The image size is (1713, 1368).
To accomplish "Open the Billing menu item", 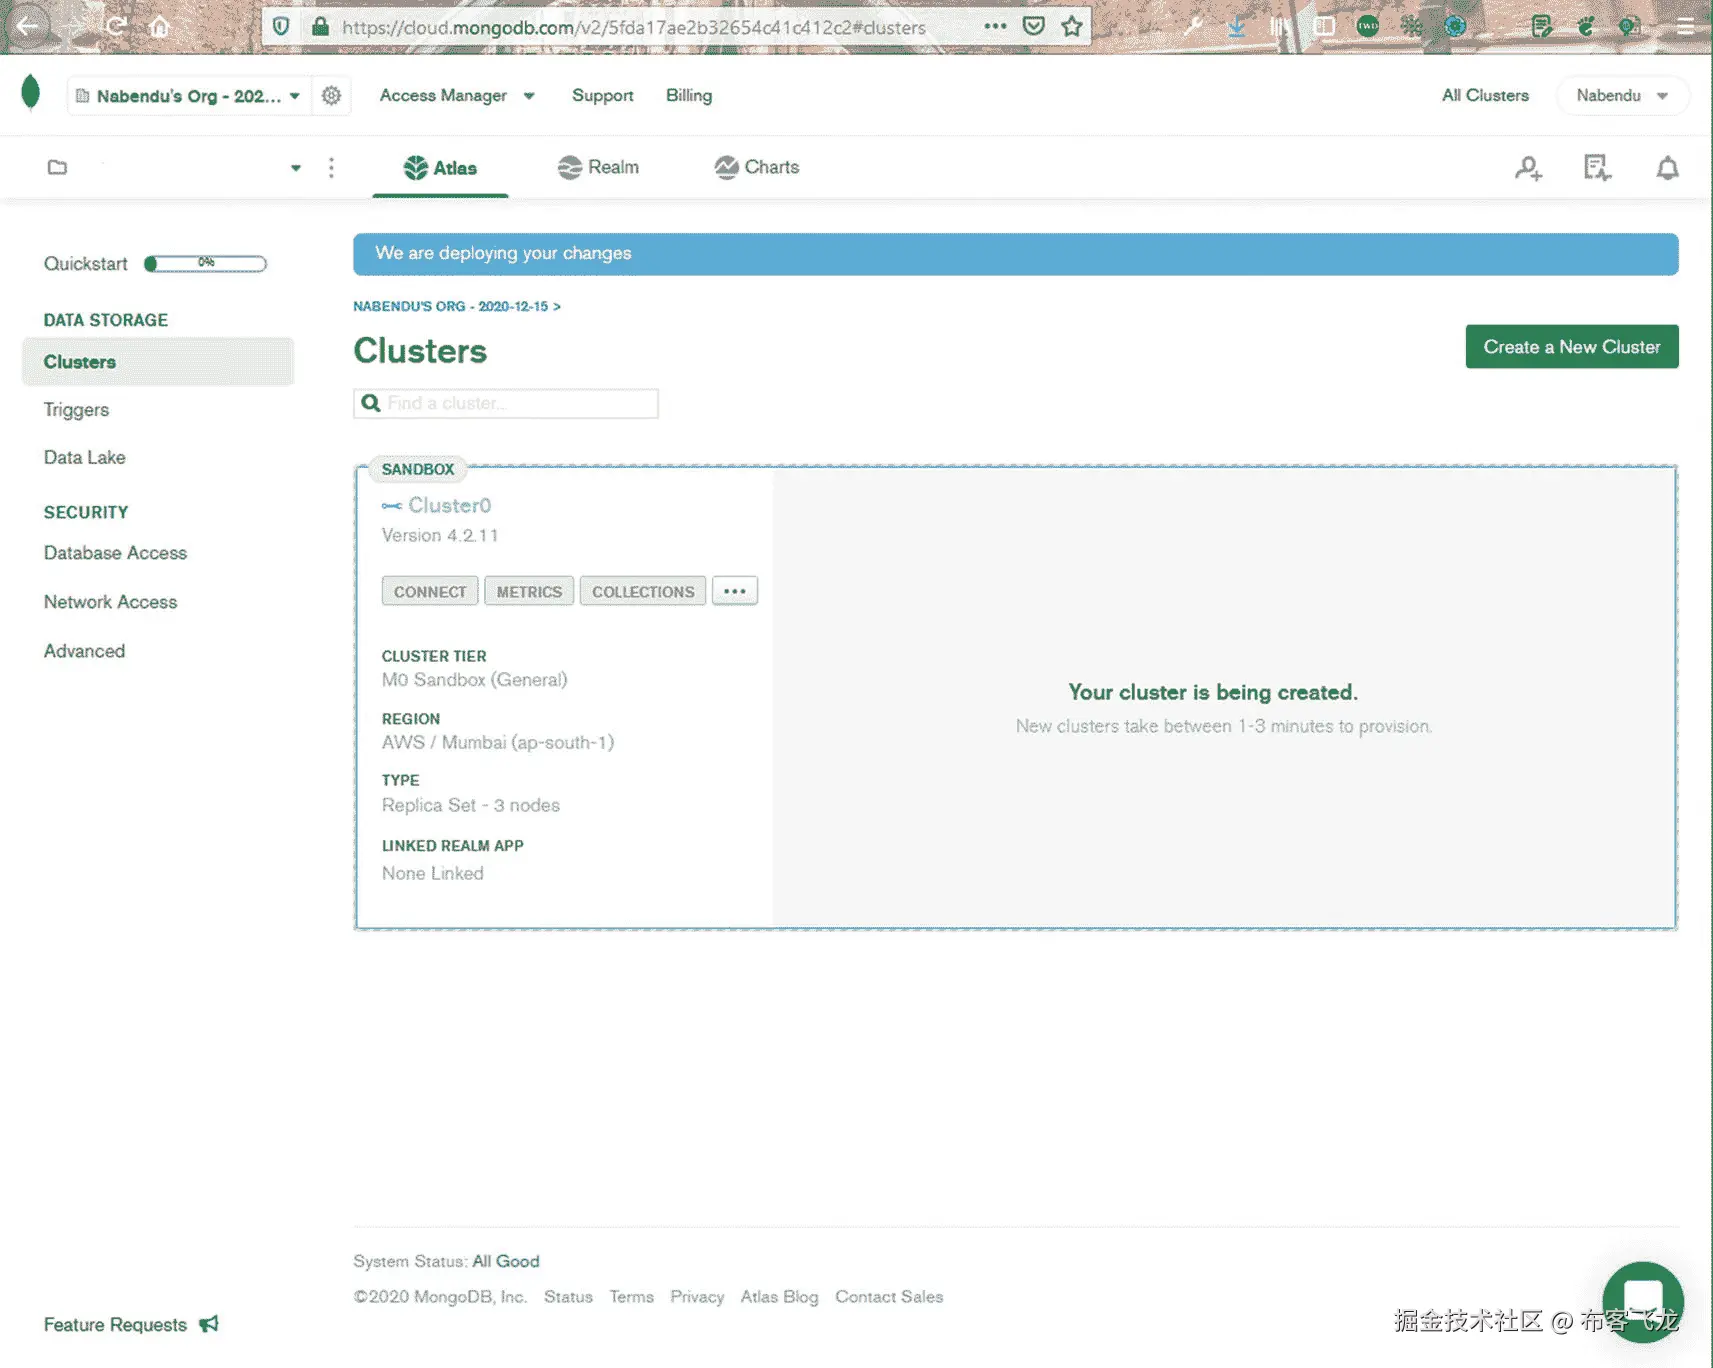I will [x=689, y=95].
